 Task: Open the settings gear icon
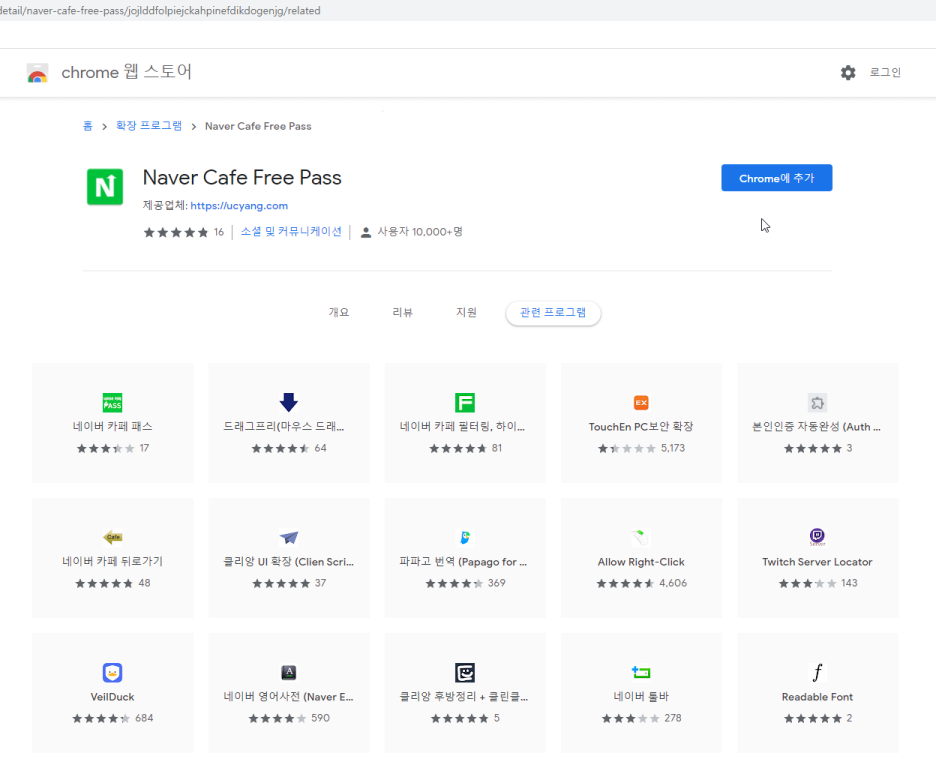[x=848, y=72]
